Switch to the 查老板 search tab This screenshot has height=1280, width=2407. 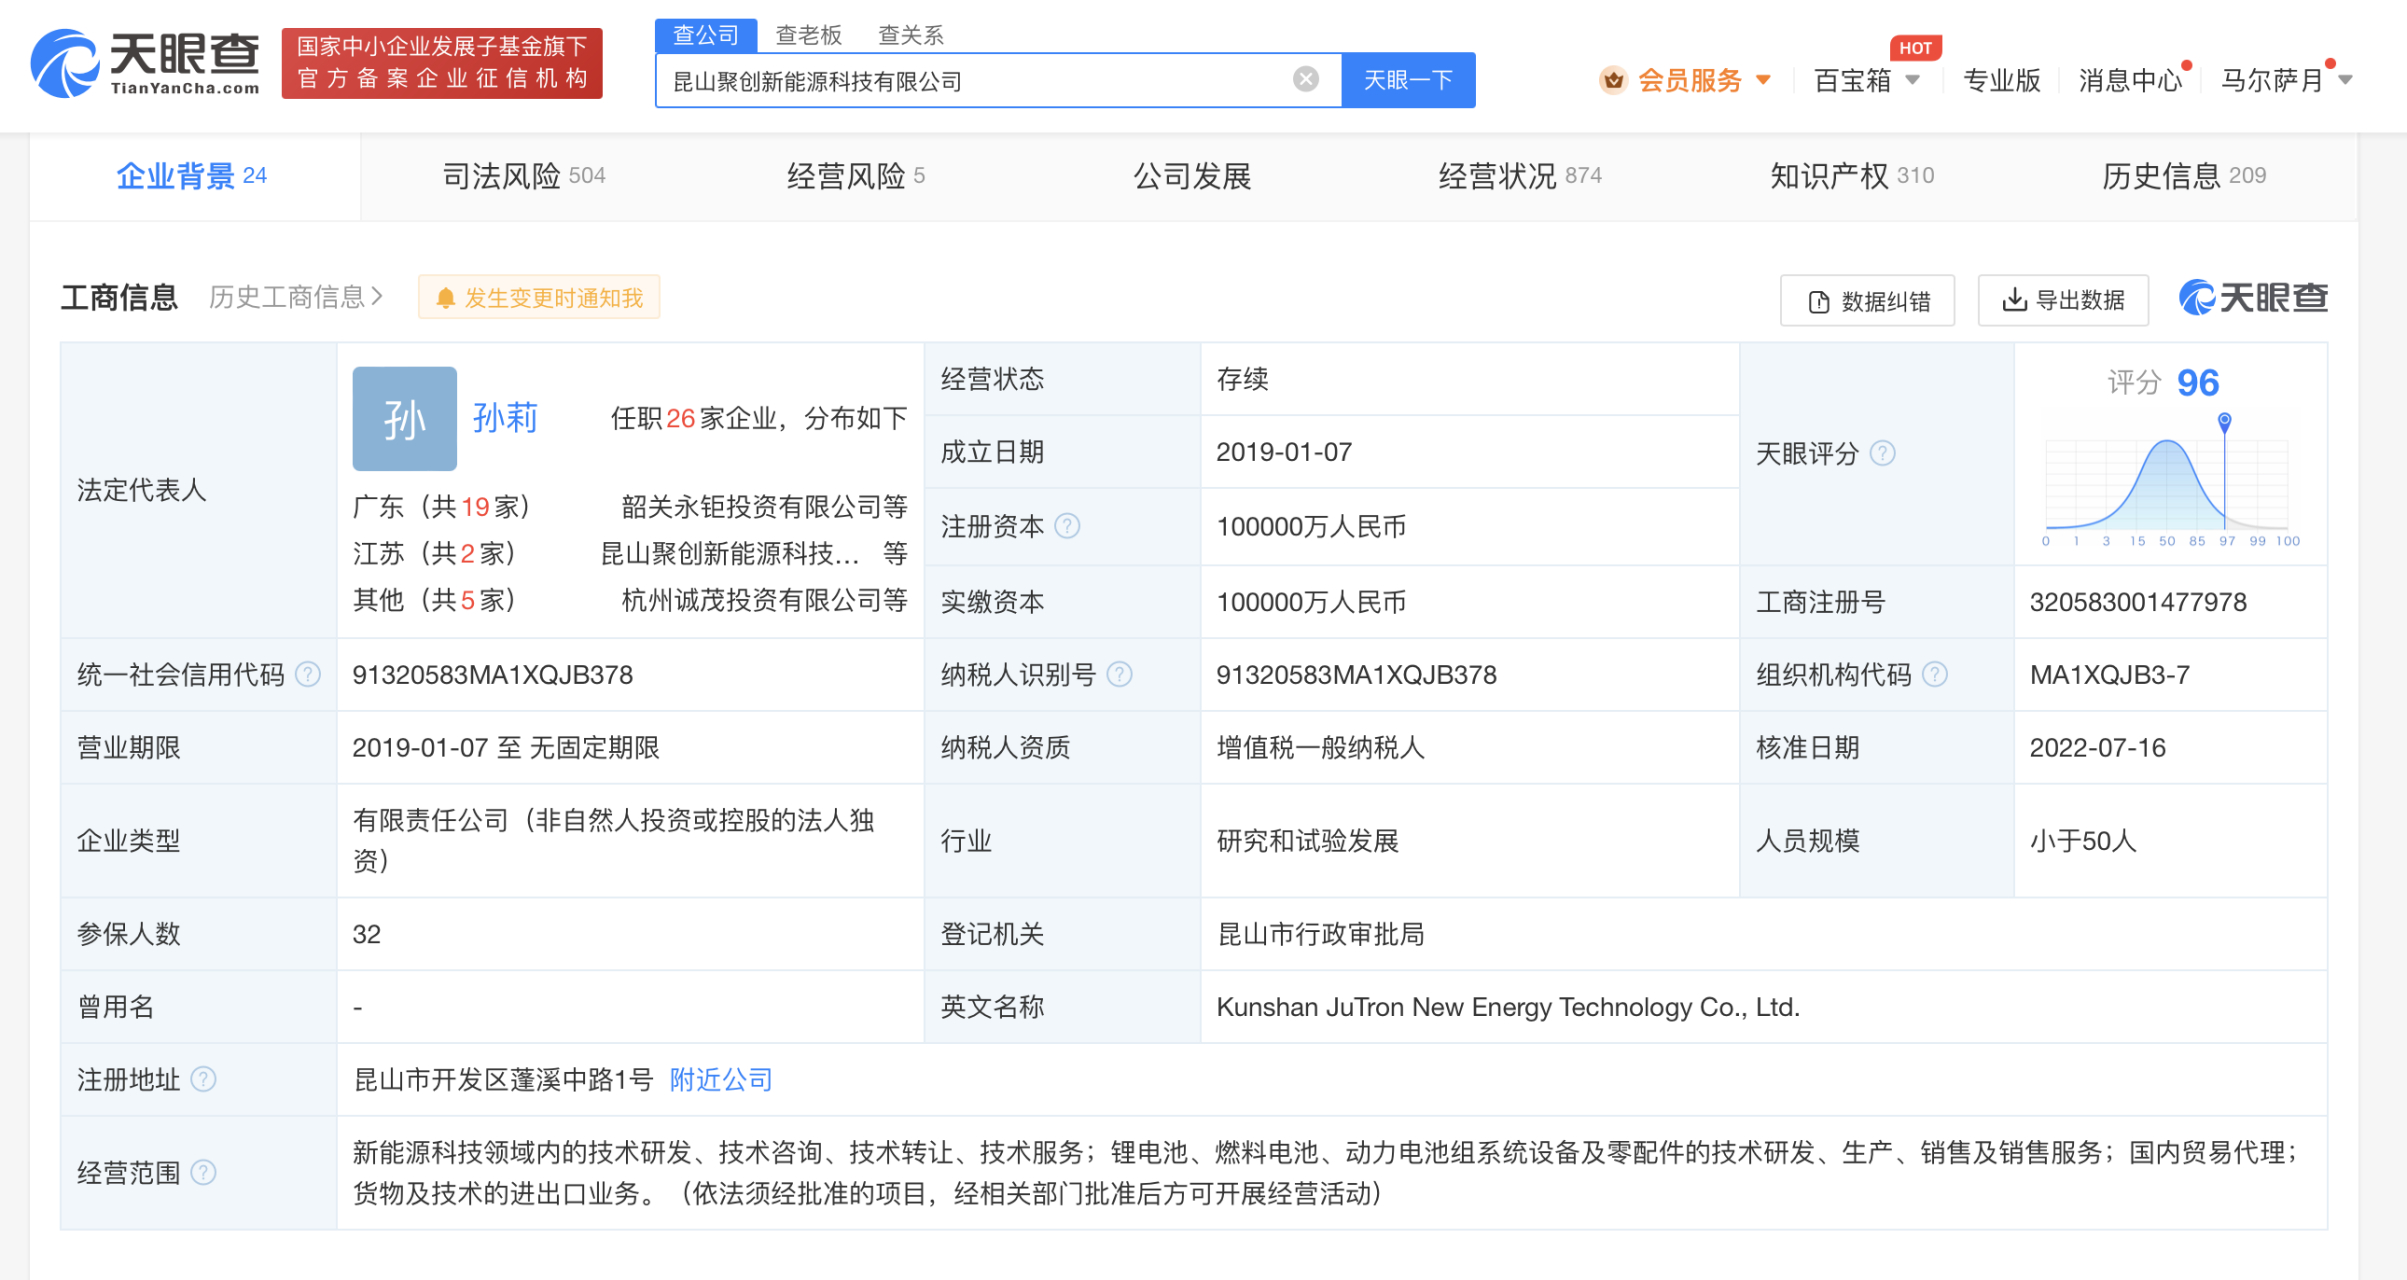tap(806, 33)
